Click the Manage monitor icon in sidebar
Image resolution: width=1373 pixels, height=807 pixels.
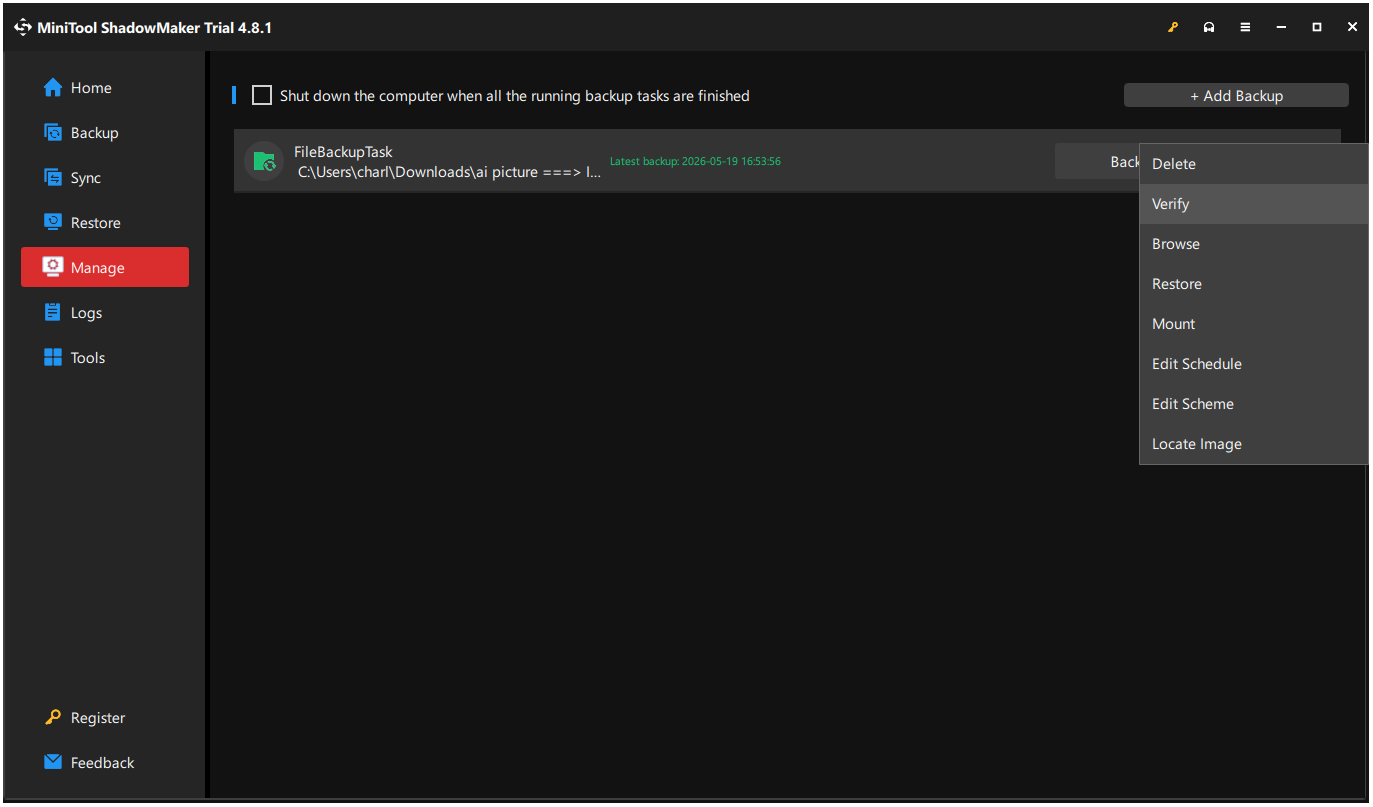(53, 268)
